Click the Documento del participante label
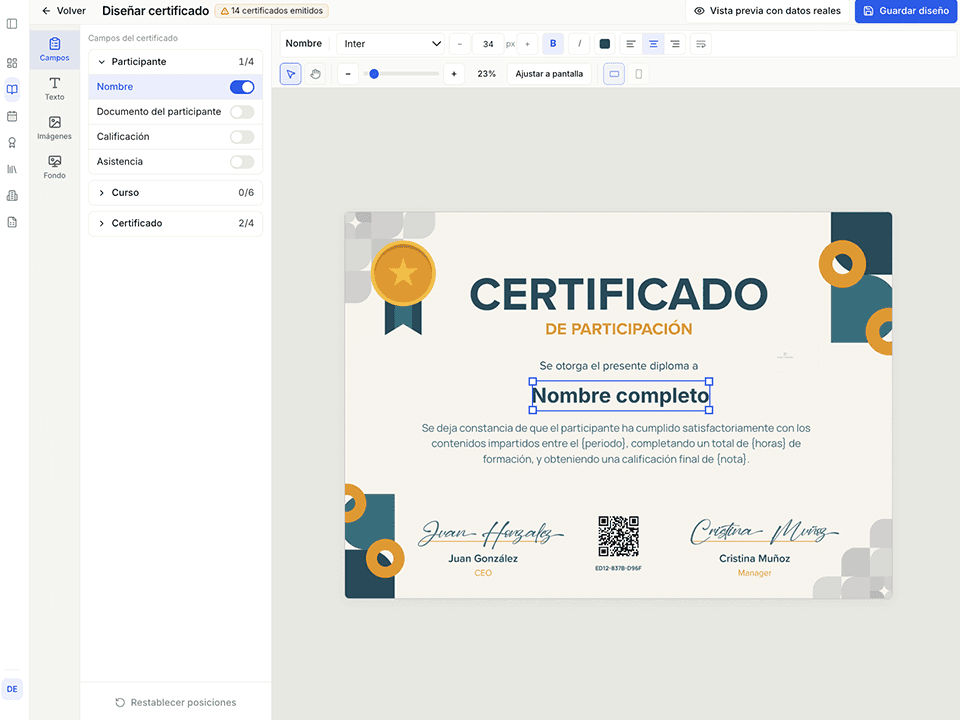This screenshot has width=960, height=720. tap(159, 112)
